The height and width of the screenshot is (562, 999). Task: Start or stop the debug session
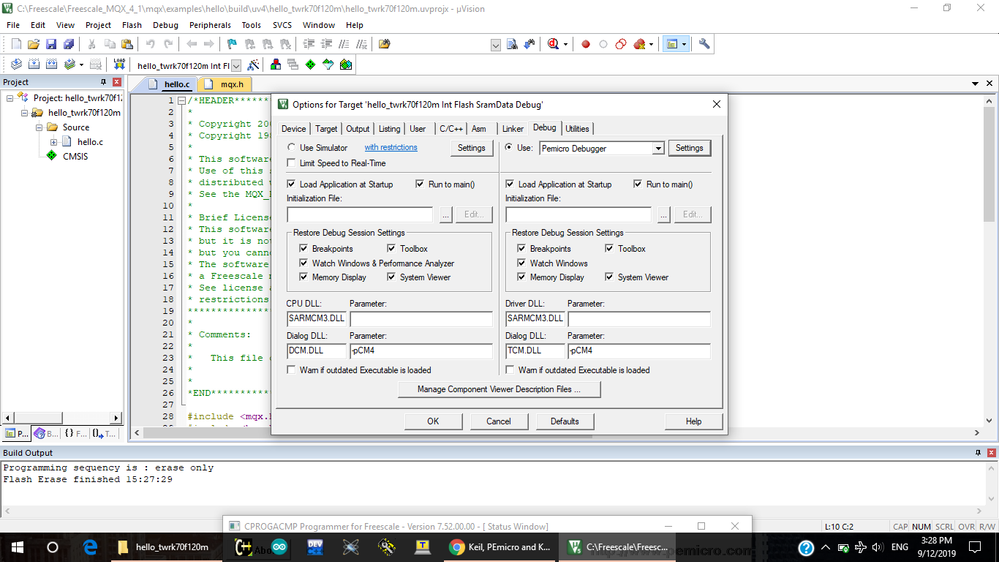[x=553, y=44]
